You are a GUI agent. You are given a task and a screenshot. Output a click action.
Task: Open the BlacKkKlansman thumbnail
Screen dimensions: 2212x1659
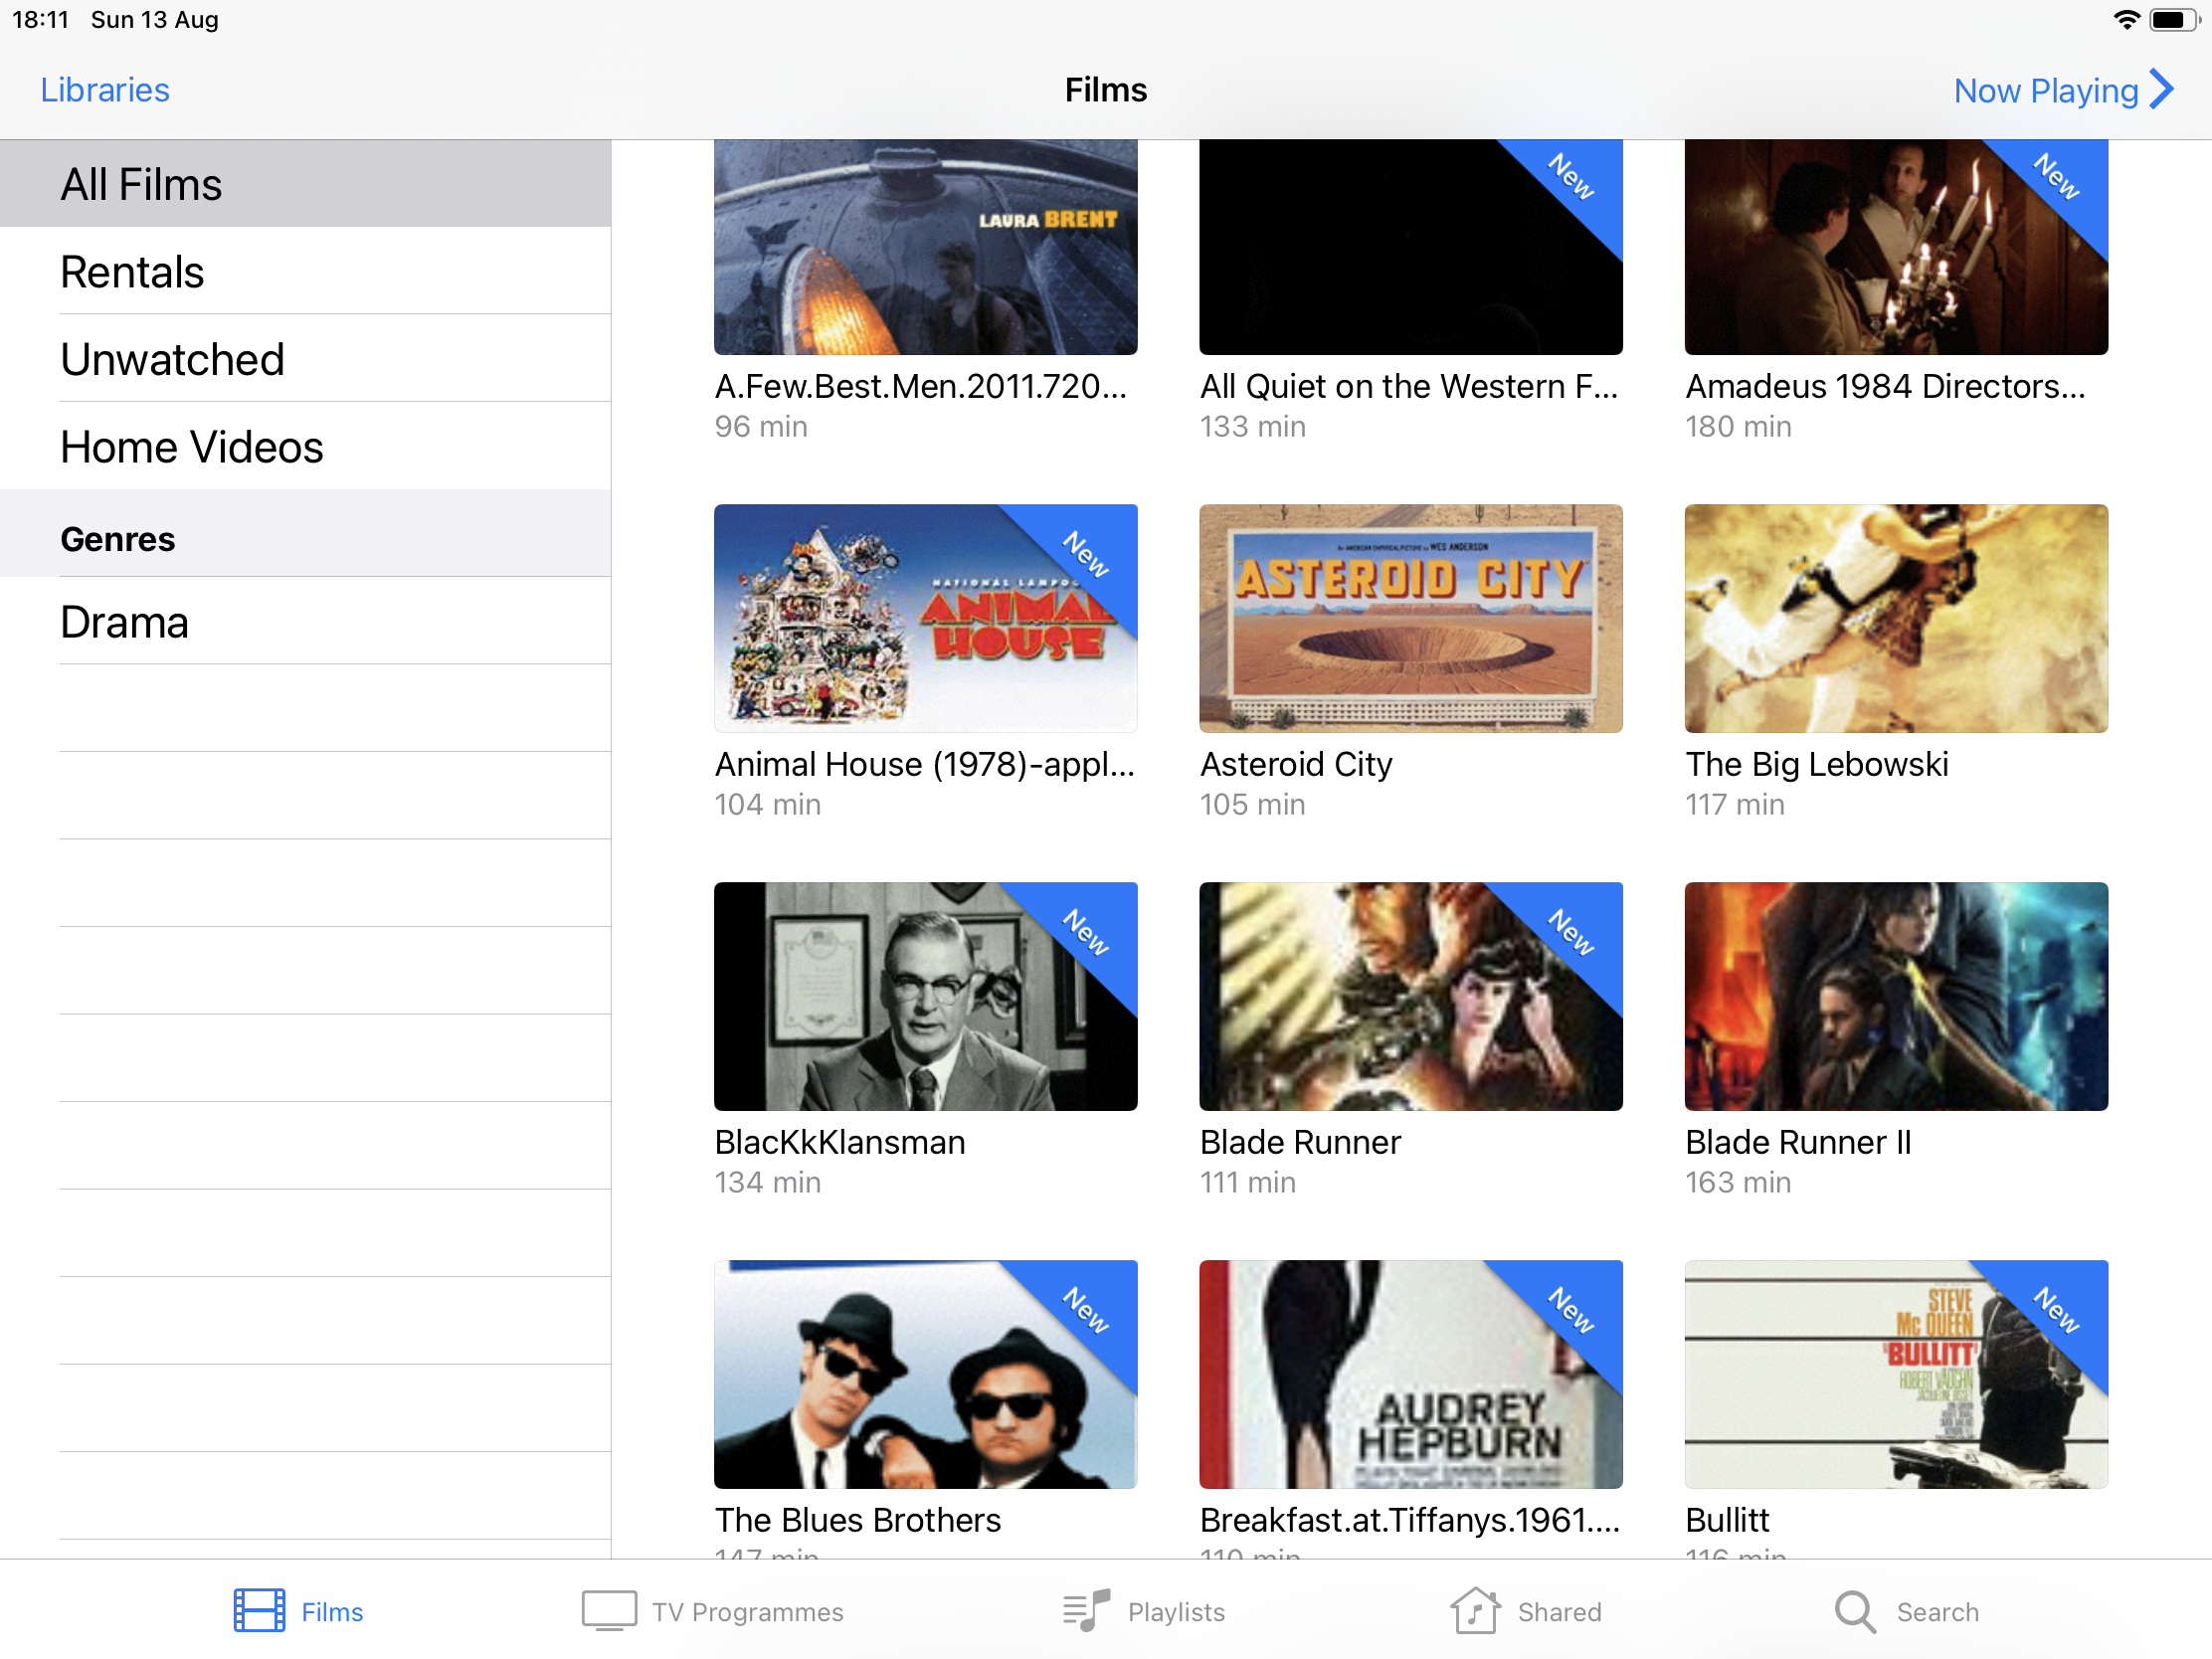[x=925, y=996]
